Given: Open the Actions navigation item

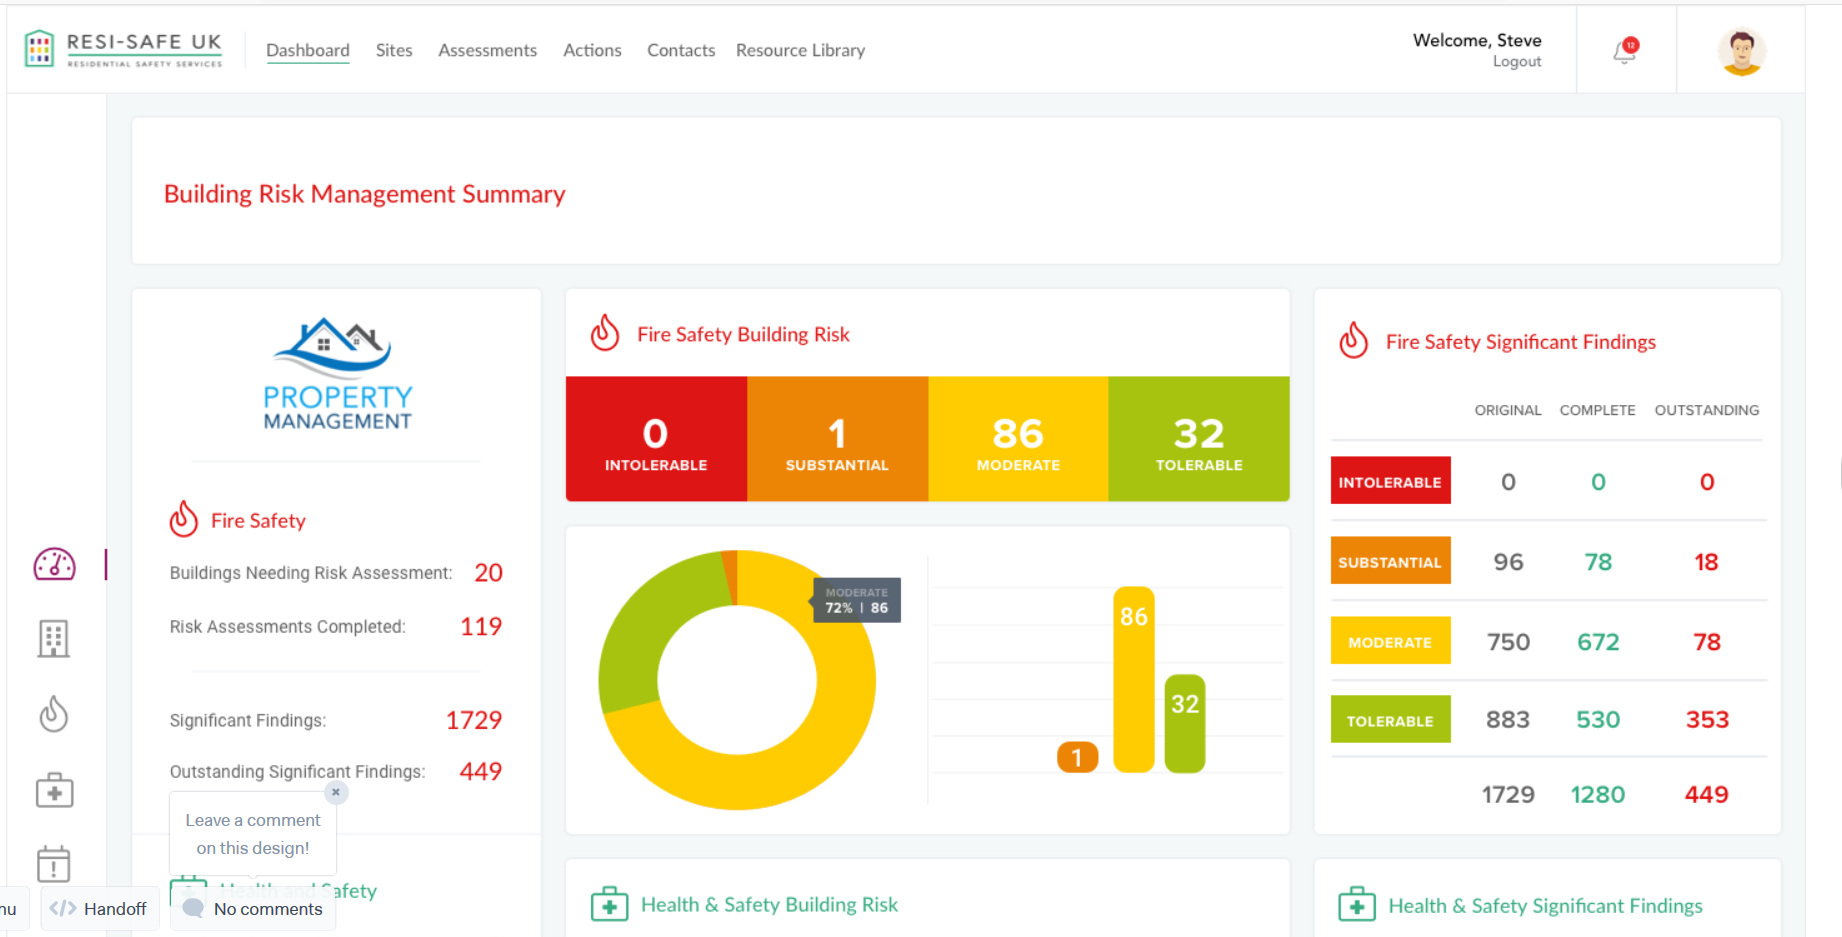Looking at the screenshot, I should pyautogui.click(x=592, y=50).
